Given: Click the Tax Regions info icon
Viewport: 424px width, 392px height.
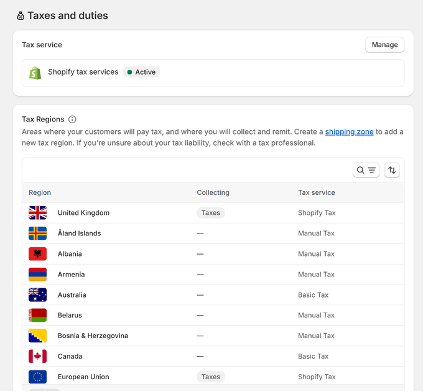Looking at the screenshot, I should 72,119.
